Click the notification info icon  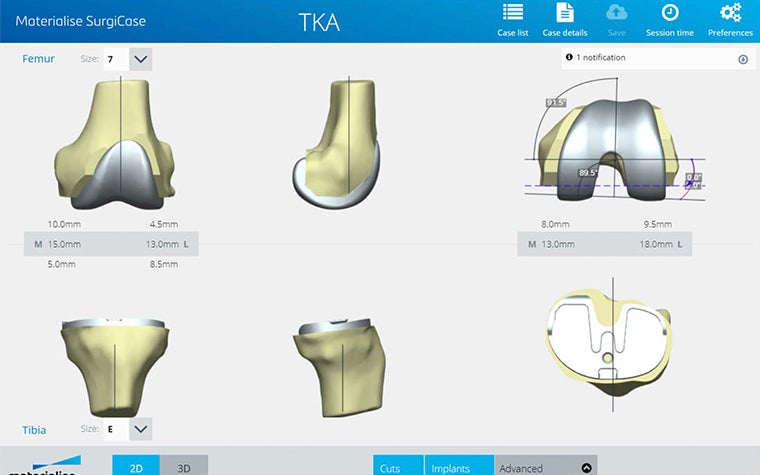(x=569, y=57)
